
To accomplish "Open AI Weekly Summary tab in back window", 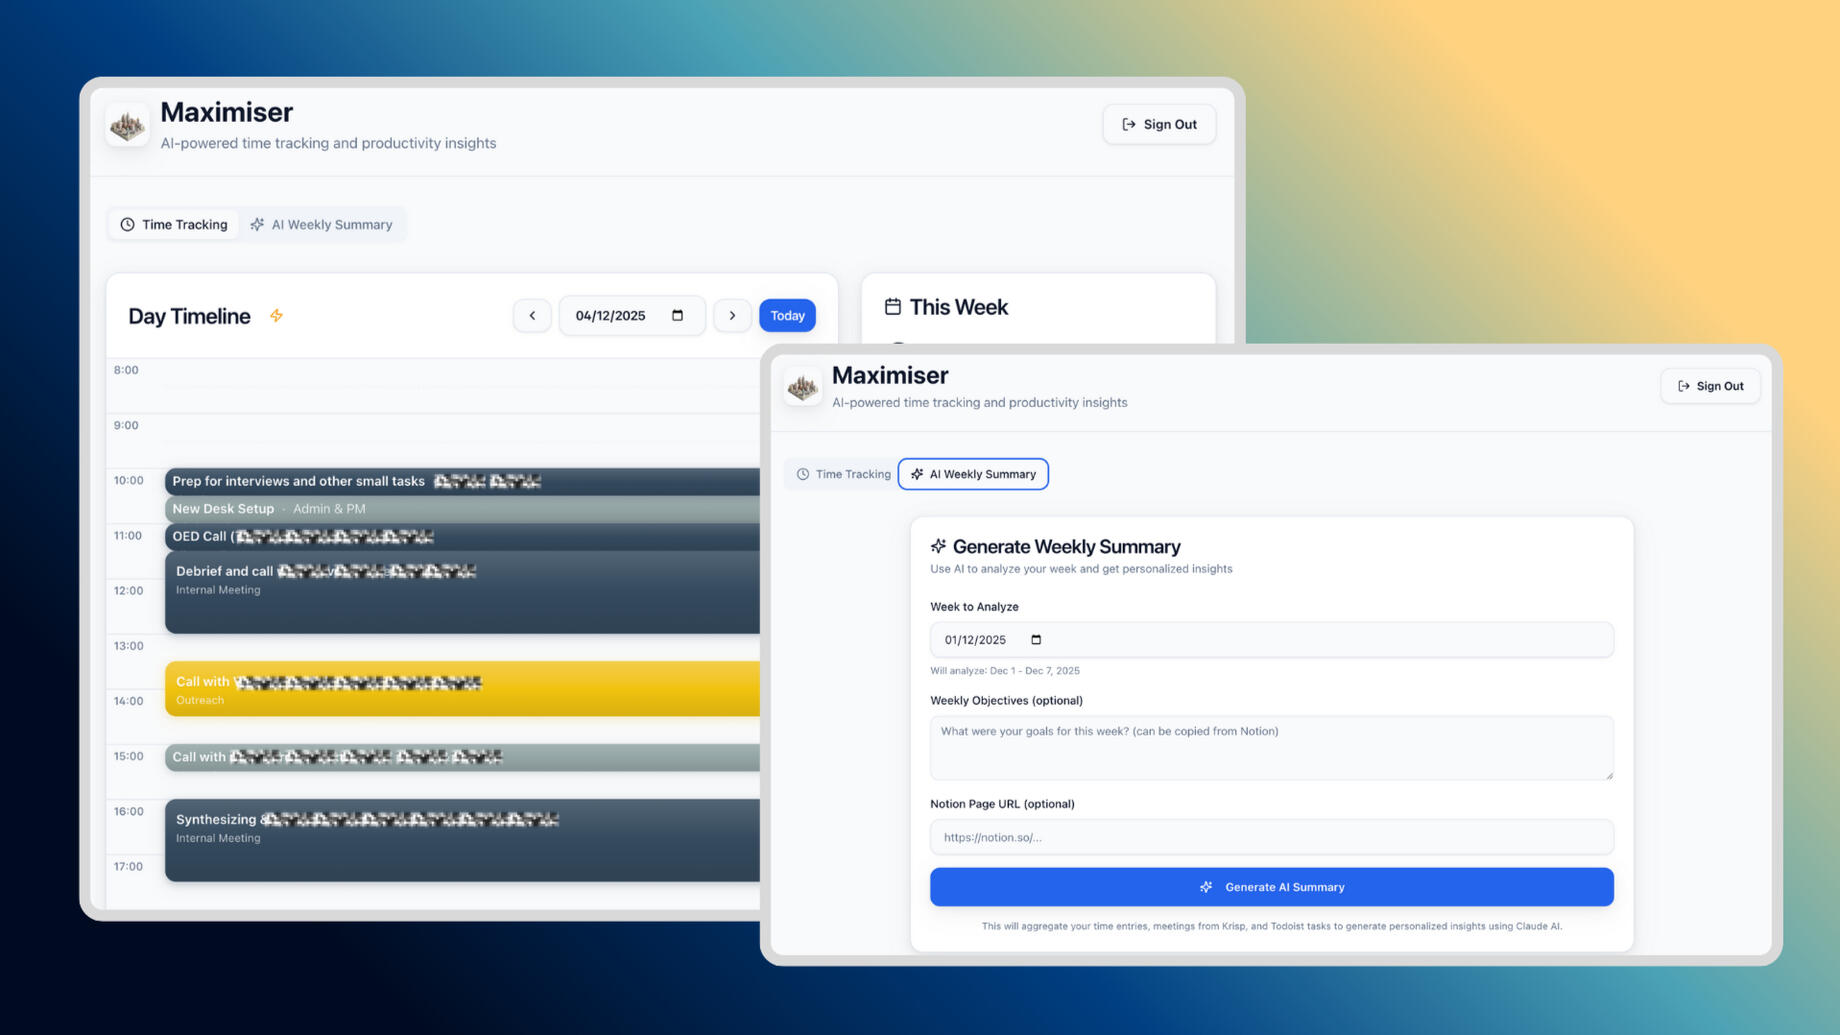I will point(321,225).
